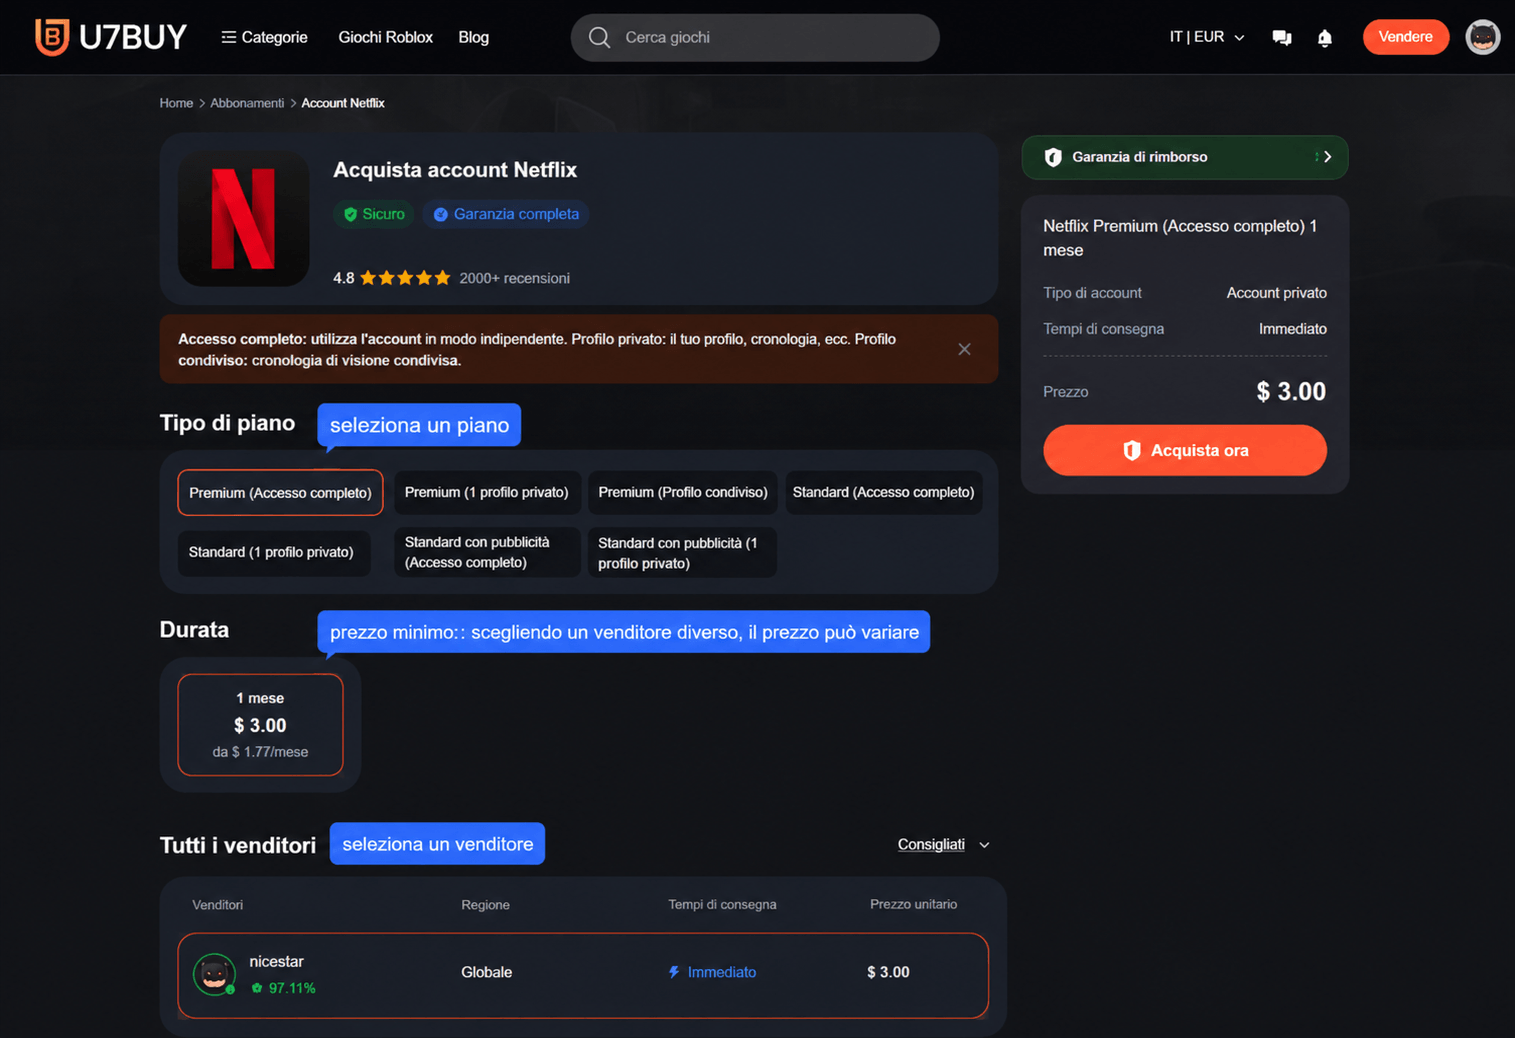Open the Consigliati sort dropdown
This screenshot has height=1038, width=1515.
click(943, 844)
